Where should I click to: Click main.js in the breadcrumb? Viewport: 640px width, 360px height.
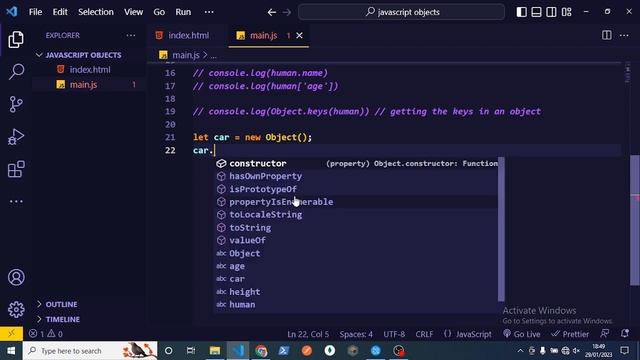point(186,55)
